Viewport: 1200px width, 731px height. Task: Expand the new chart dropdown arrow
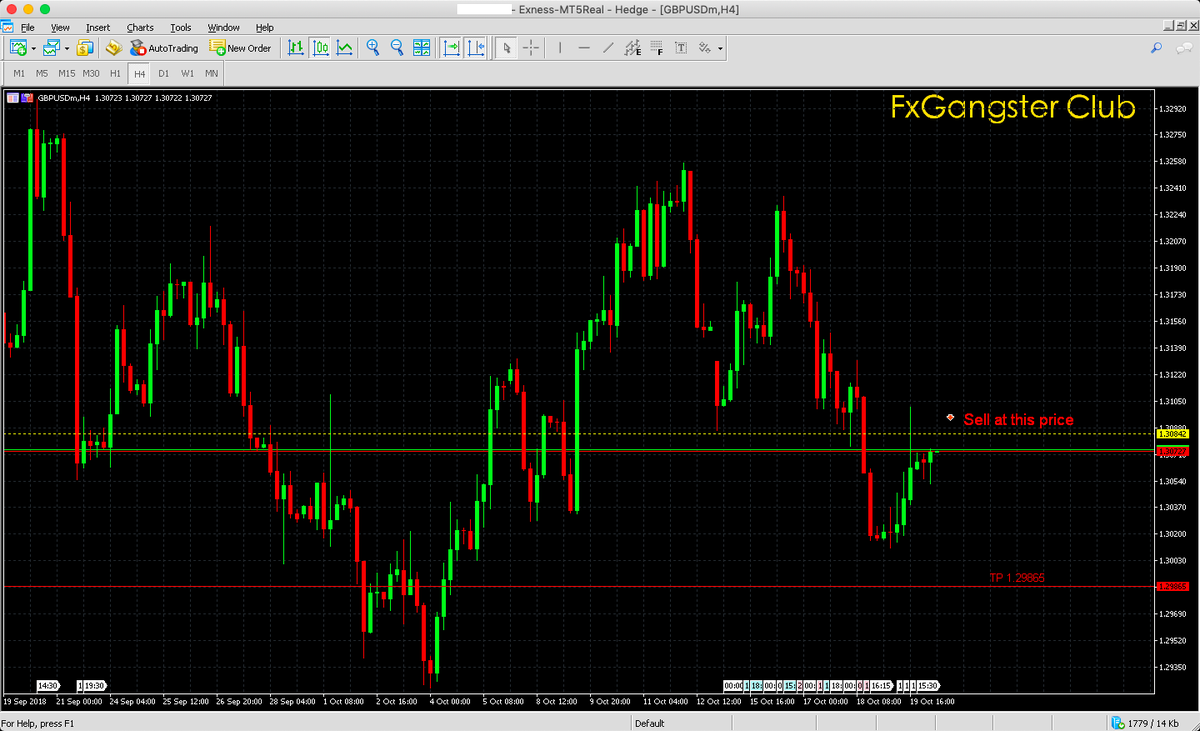point(33,48)
